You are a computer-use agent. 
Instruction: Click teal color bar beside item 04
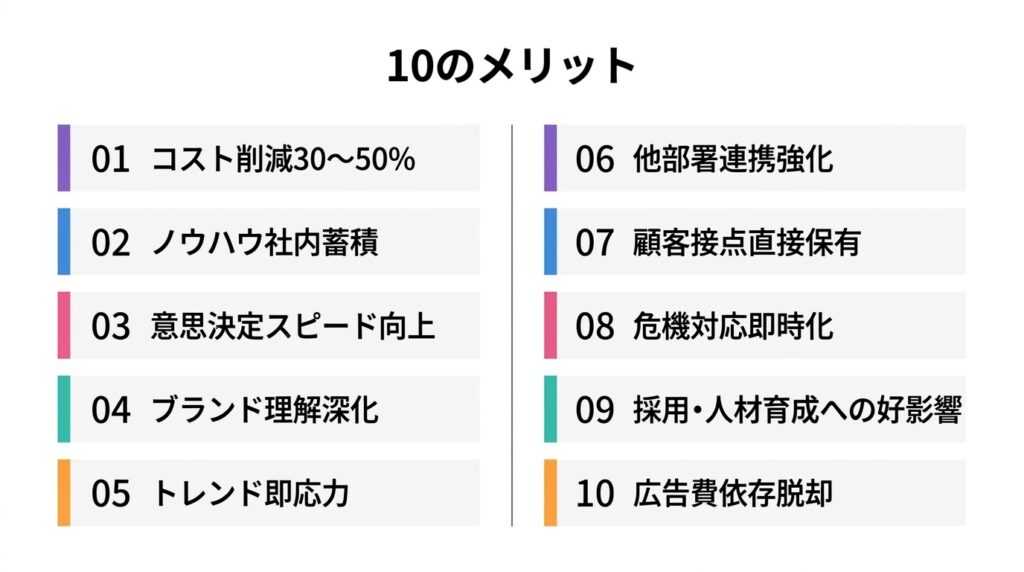pyautogui.click(x=64, y=409)
